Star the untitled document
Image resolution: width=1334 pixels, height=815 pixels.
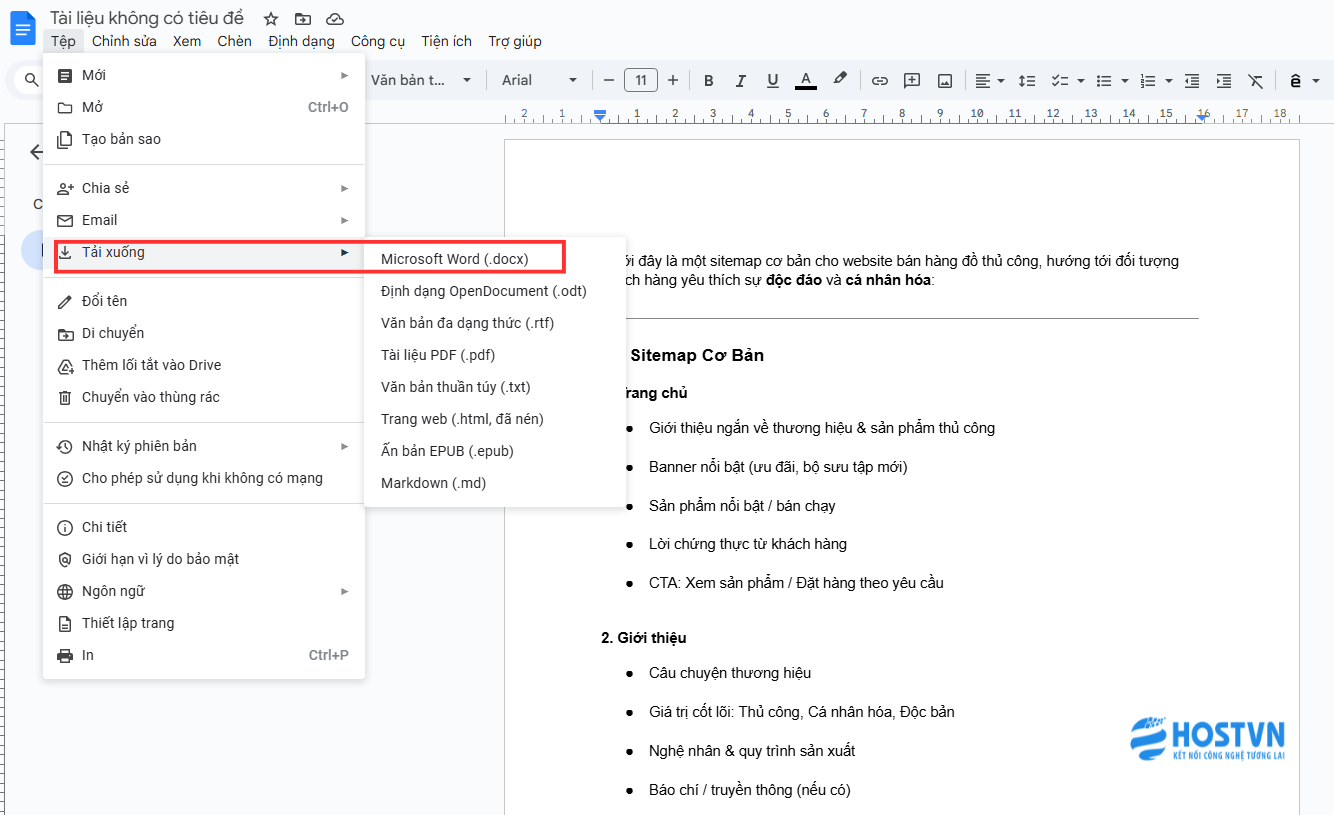click(271, 19)
